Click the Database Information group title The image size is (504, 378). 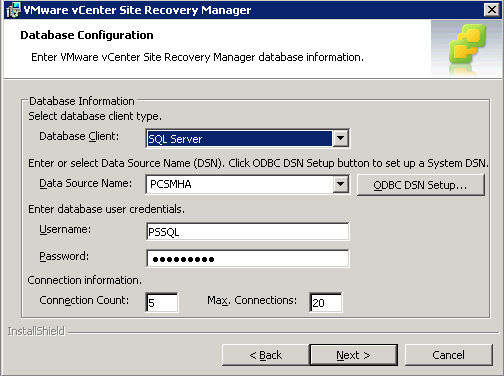[82, 101]
